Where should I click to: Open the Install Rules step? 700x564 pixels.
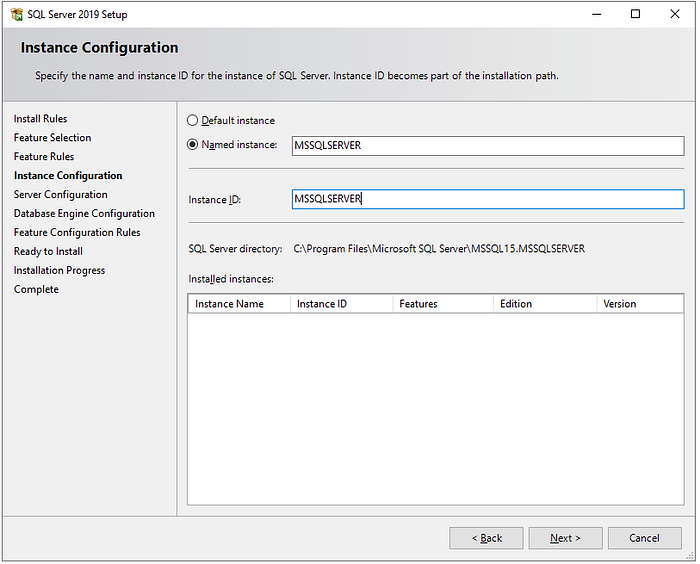[x=40, y=119]
